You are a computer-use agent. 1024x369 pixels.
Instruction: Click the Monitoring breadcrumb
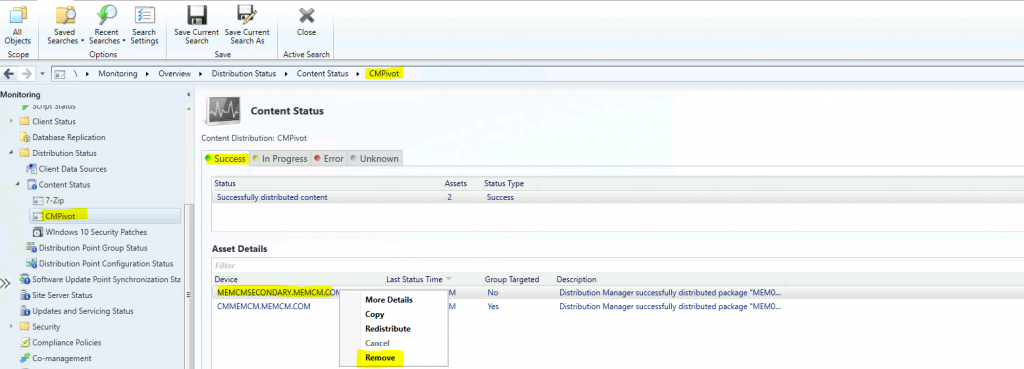(118, 74)
